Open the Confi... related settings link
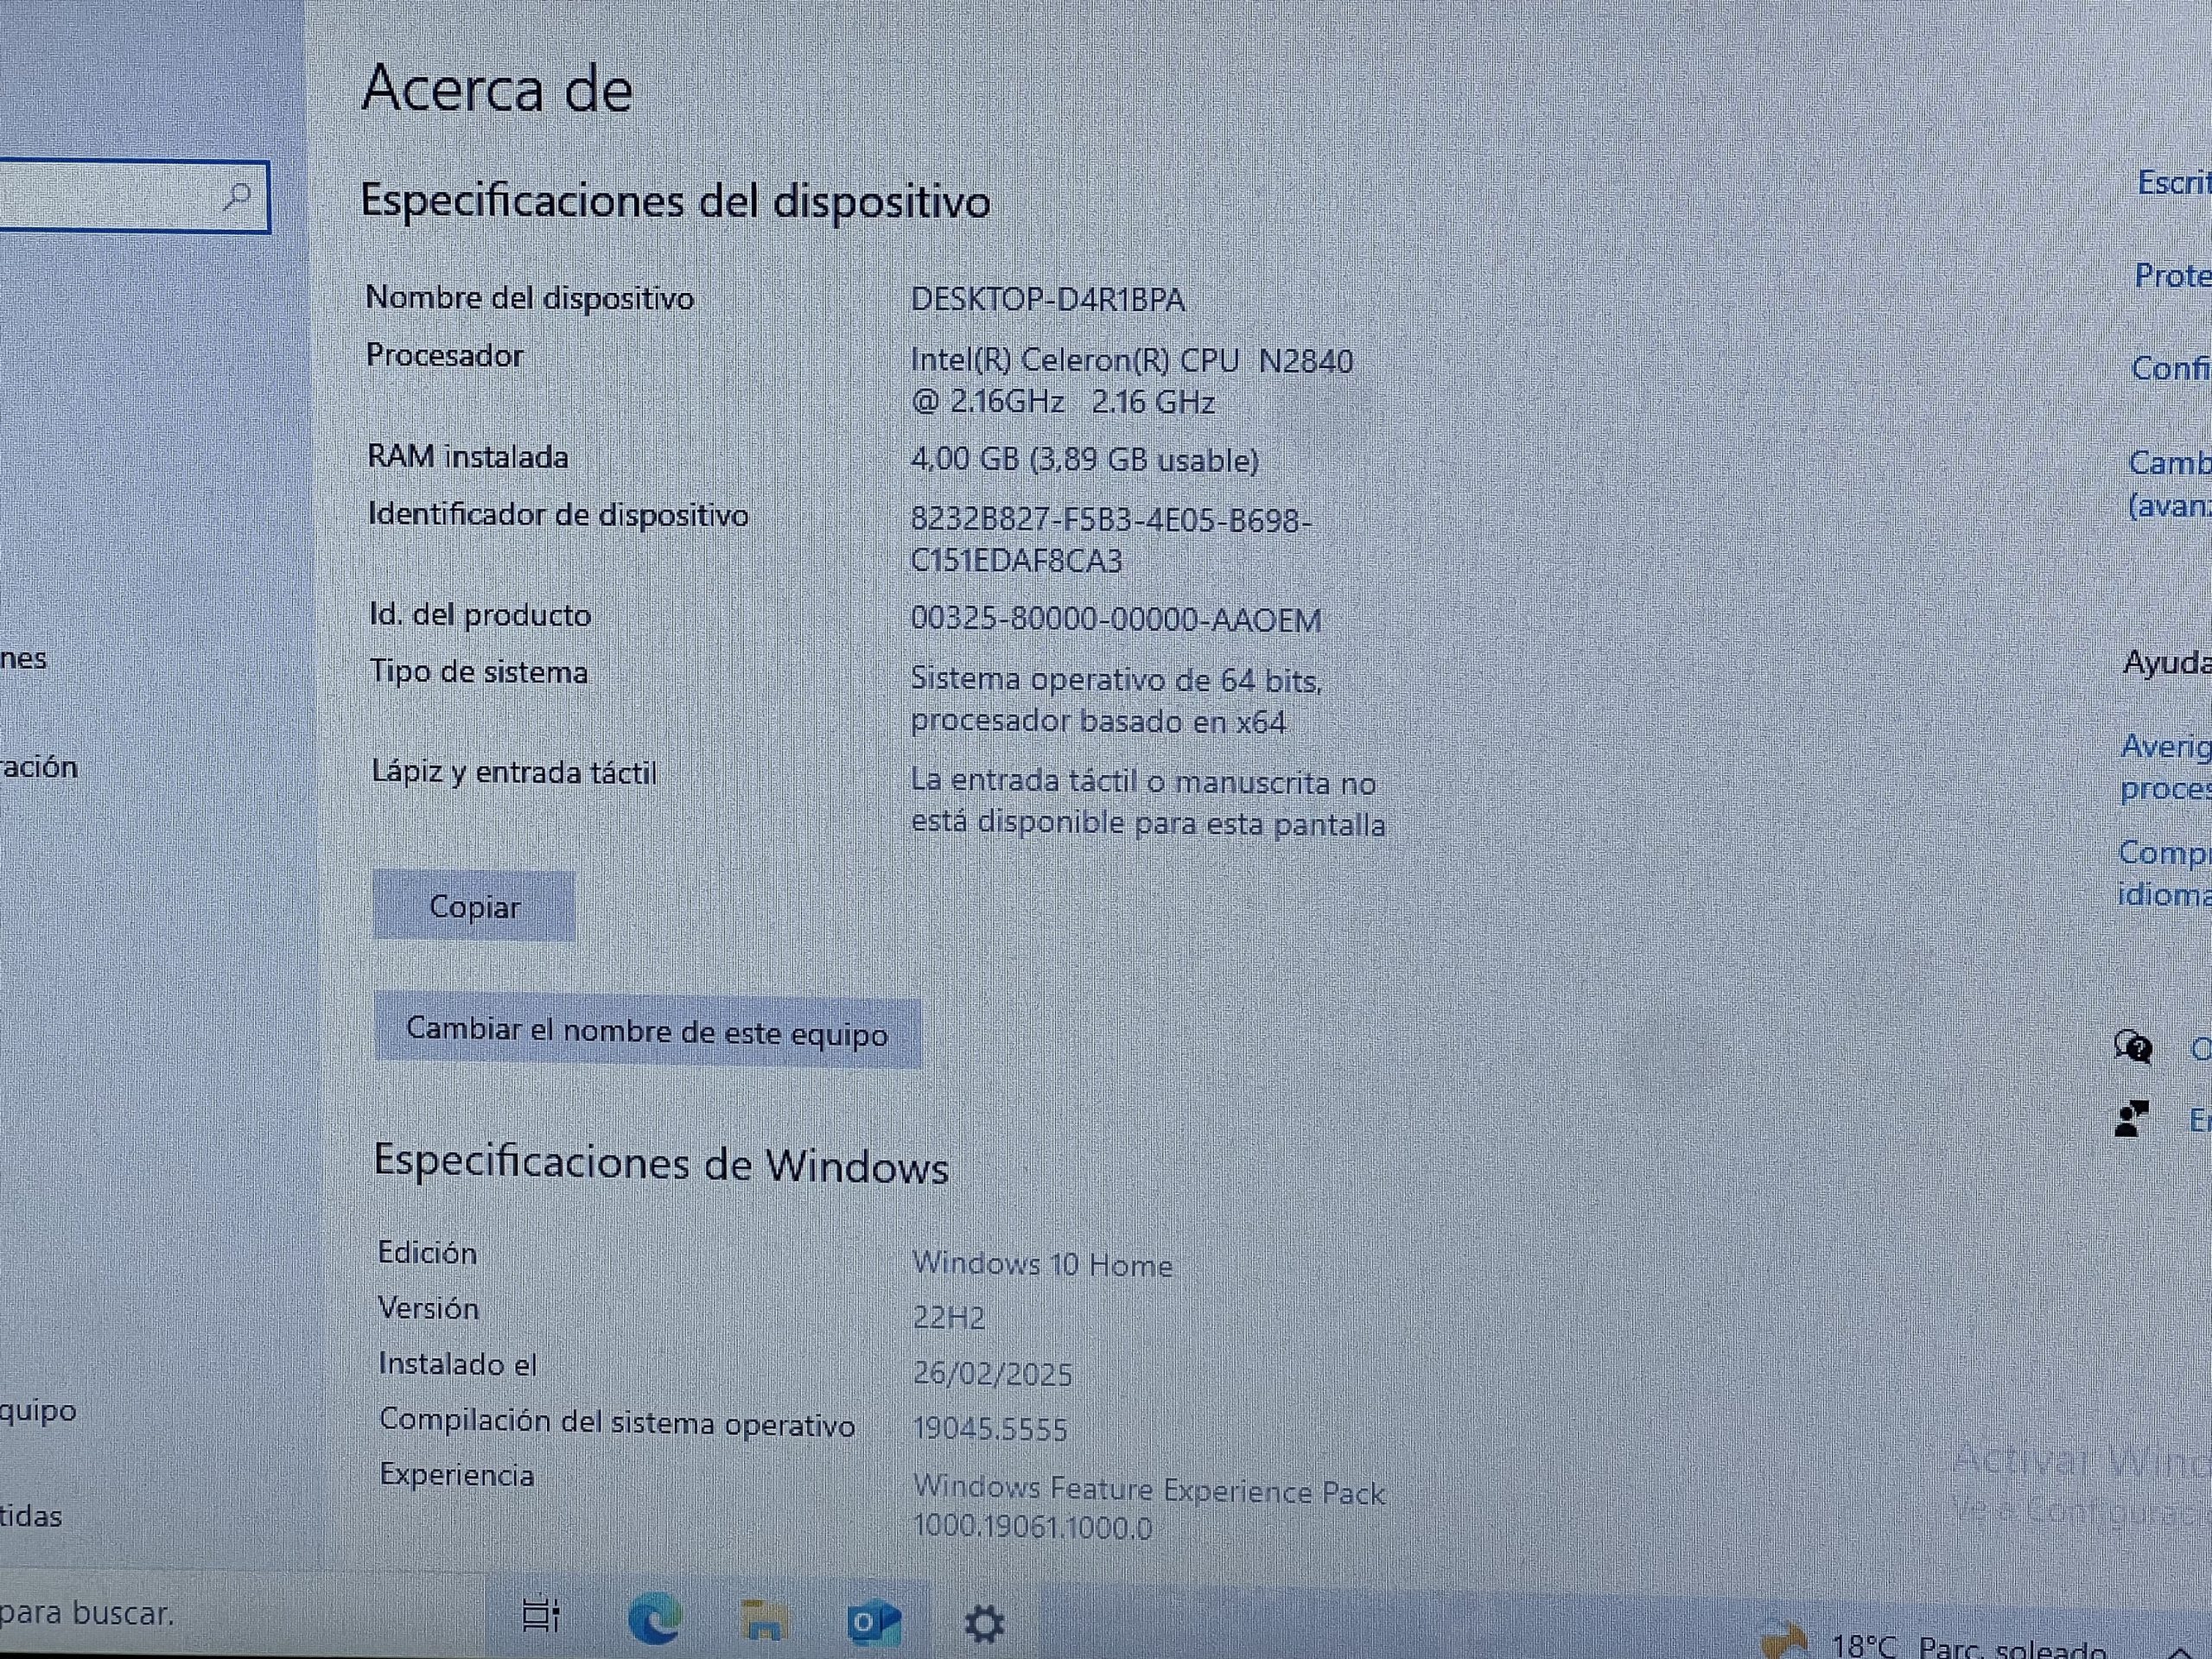This screenshot has height=1659, width=2212. pyautogui.click(x=2169, y=369)
